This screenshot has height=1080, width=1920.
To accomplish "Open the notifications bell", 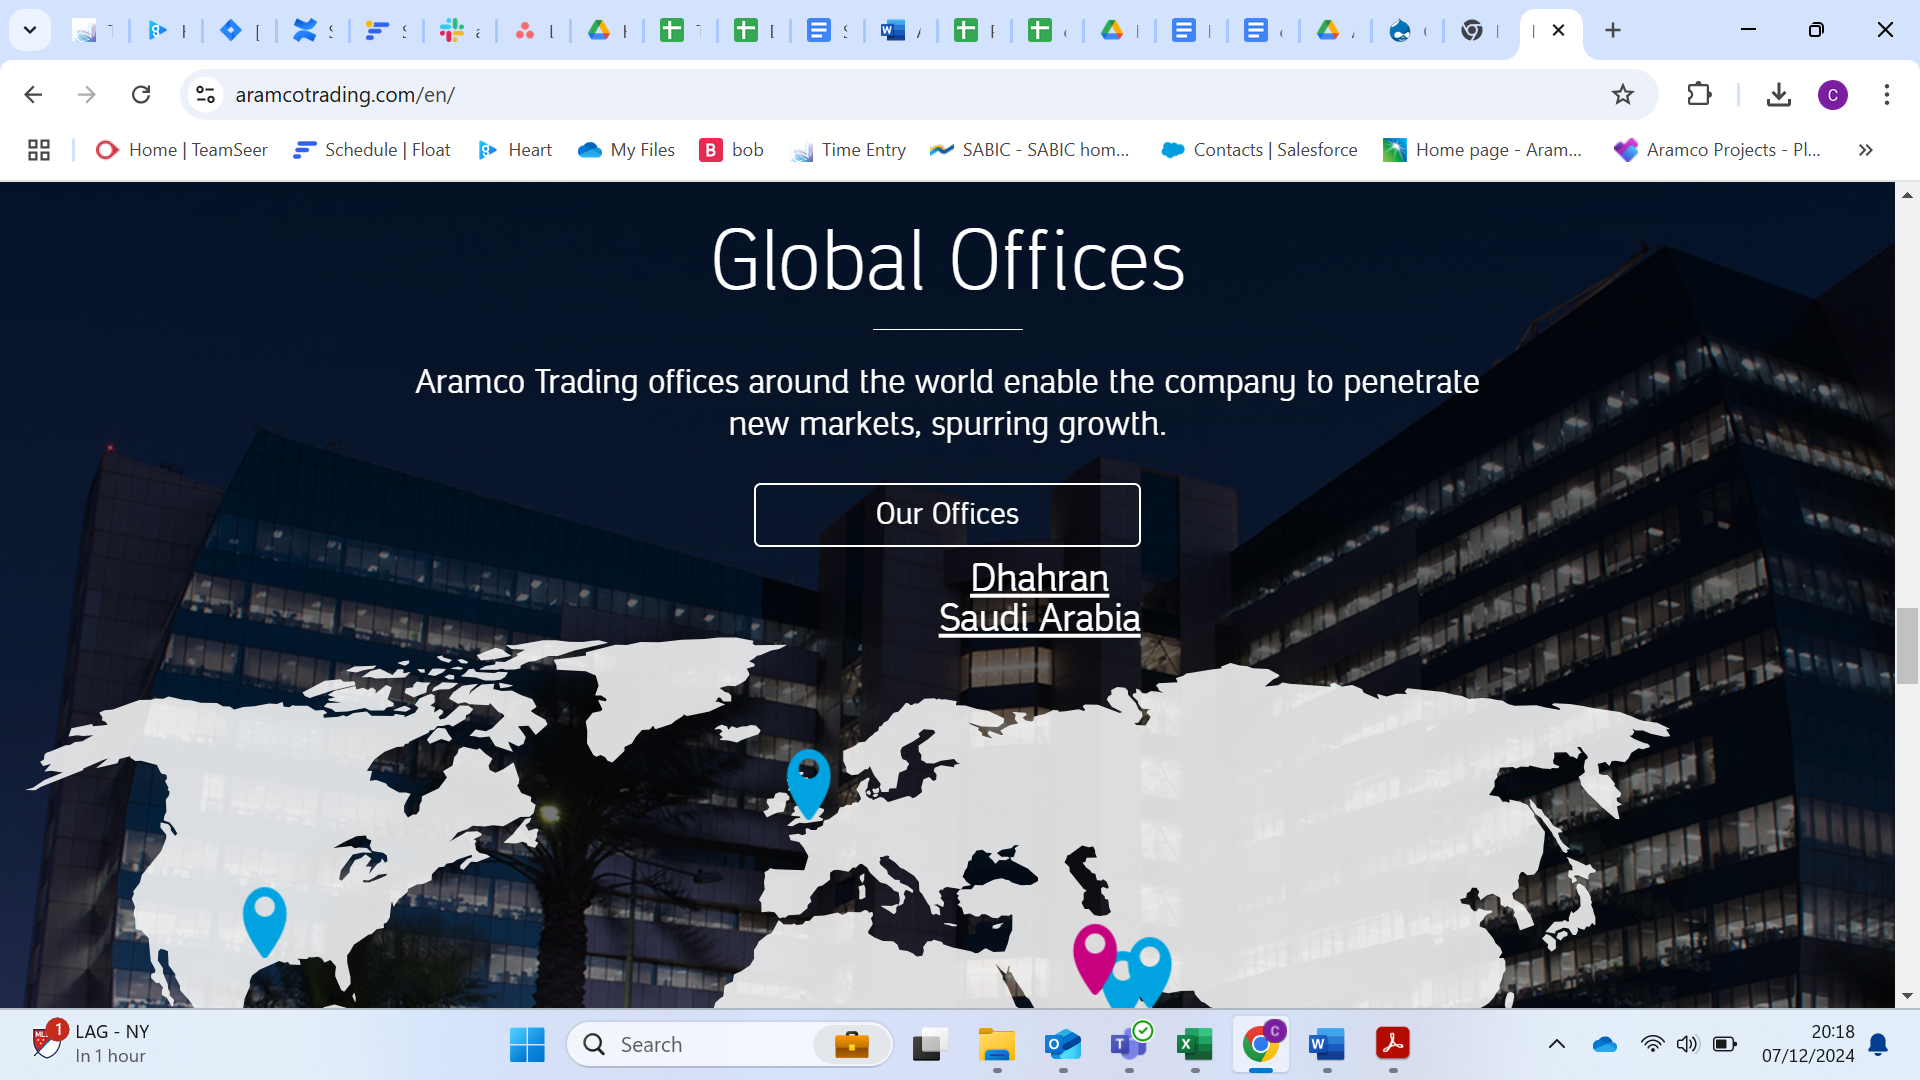I will [x=1878, y=1044].
